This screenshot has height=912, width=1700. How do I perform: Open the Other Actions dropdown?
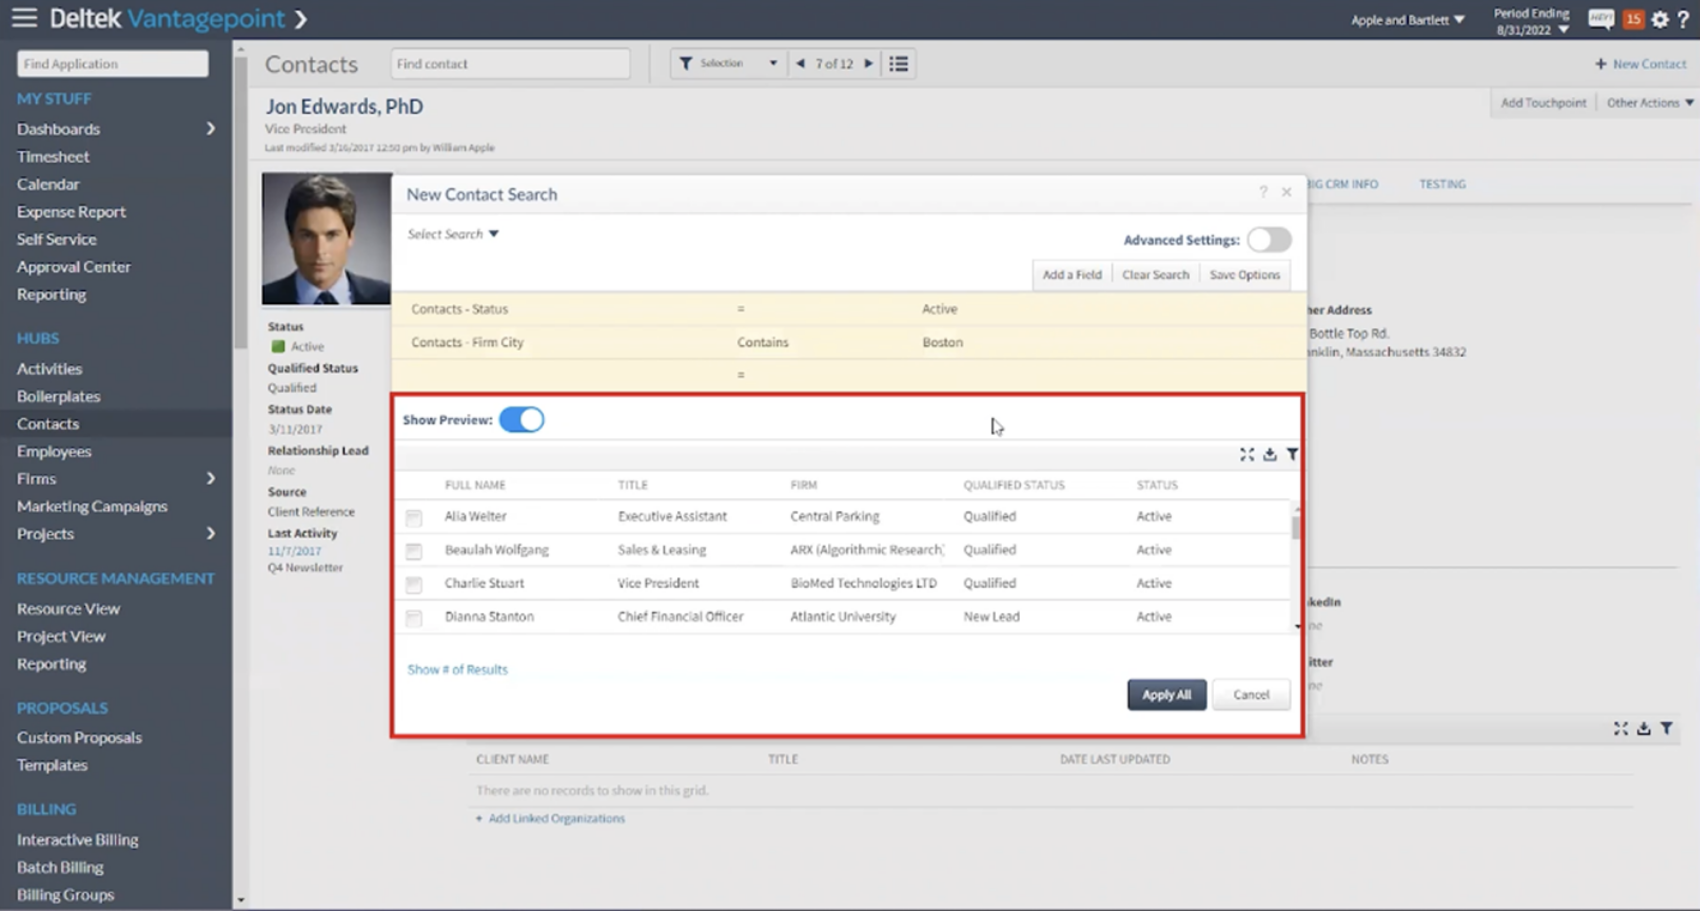(x=1650, y=103)
